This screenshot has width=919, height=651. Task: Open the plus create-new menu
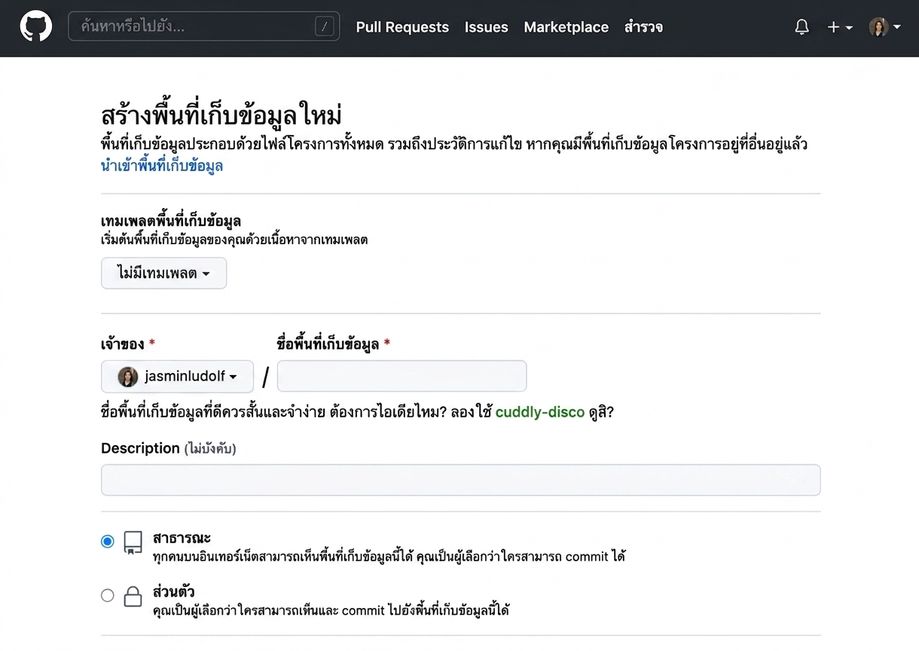(x=839, y=27)
